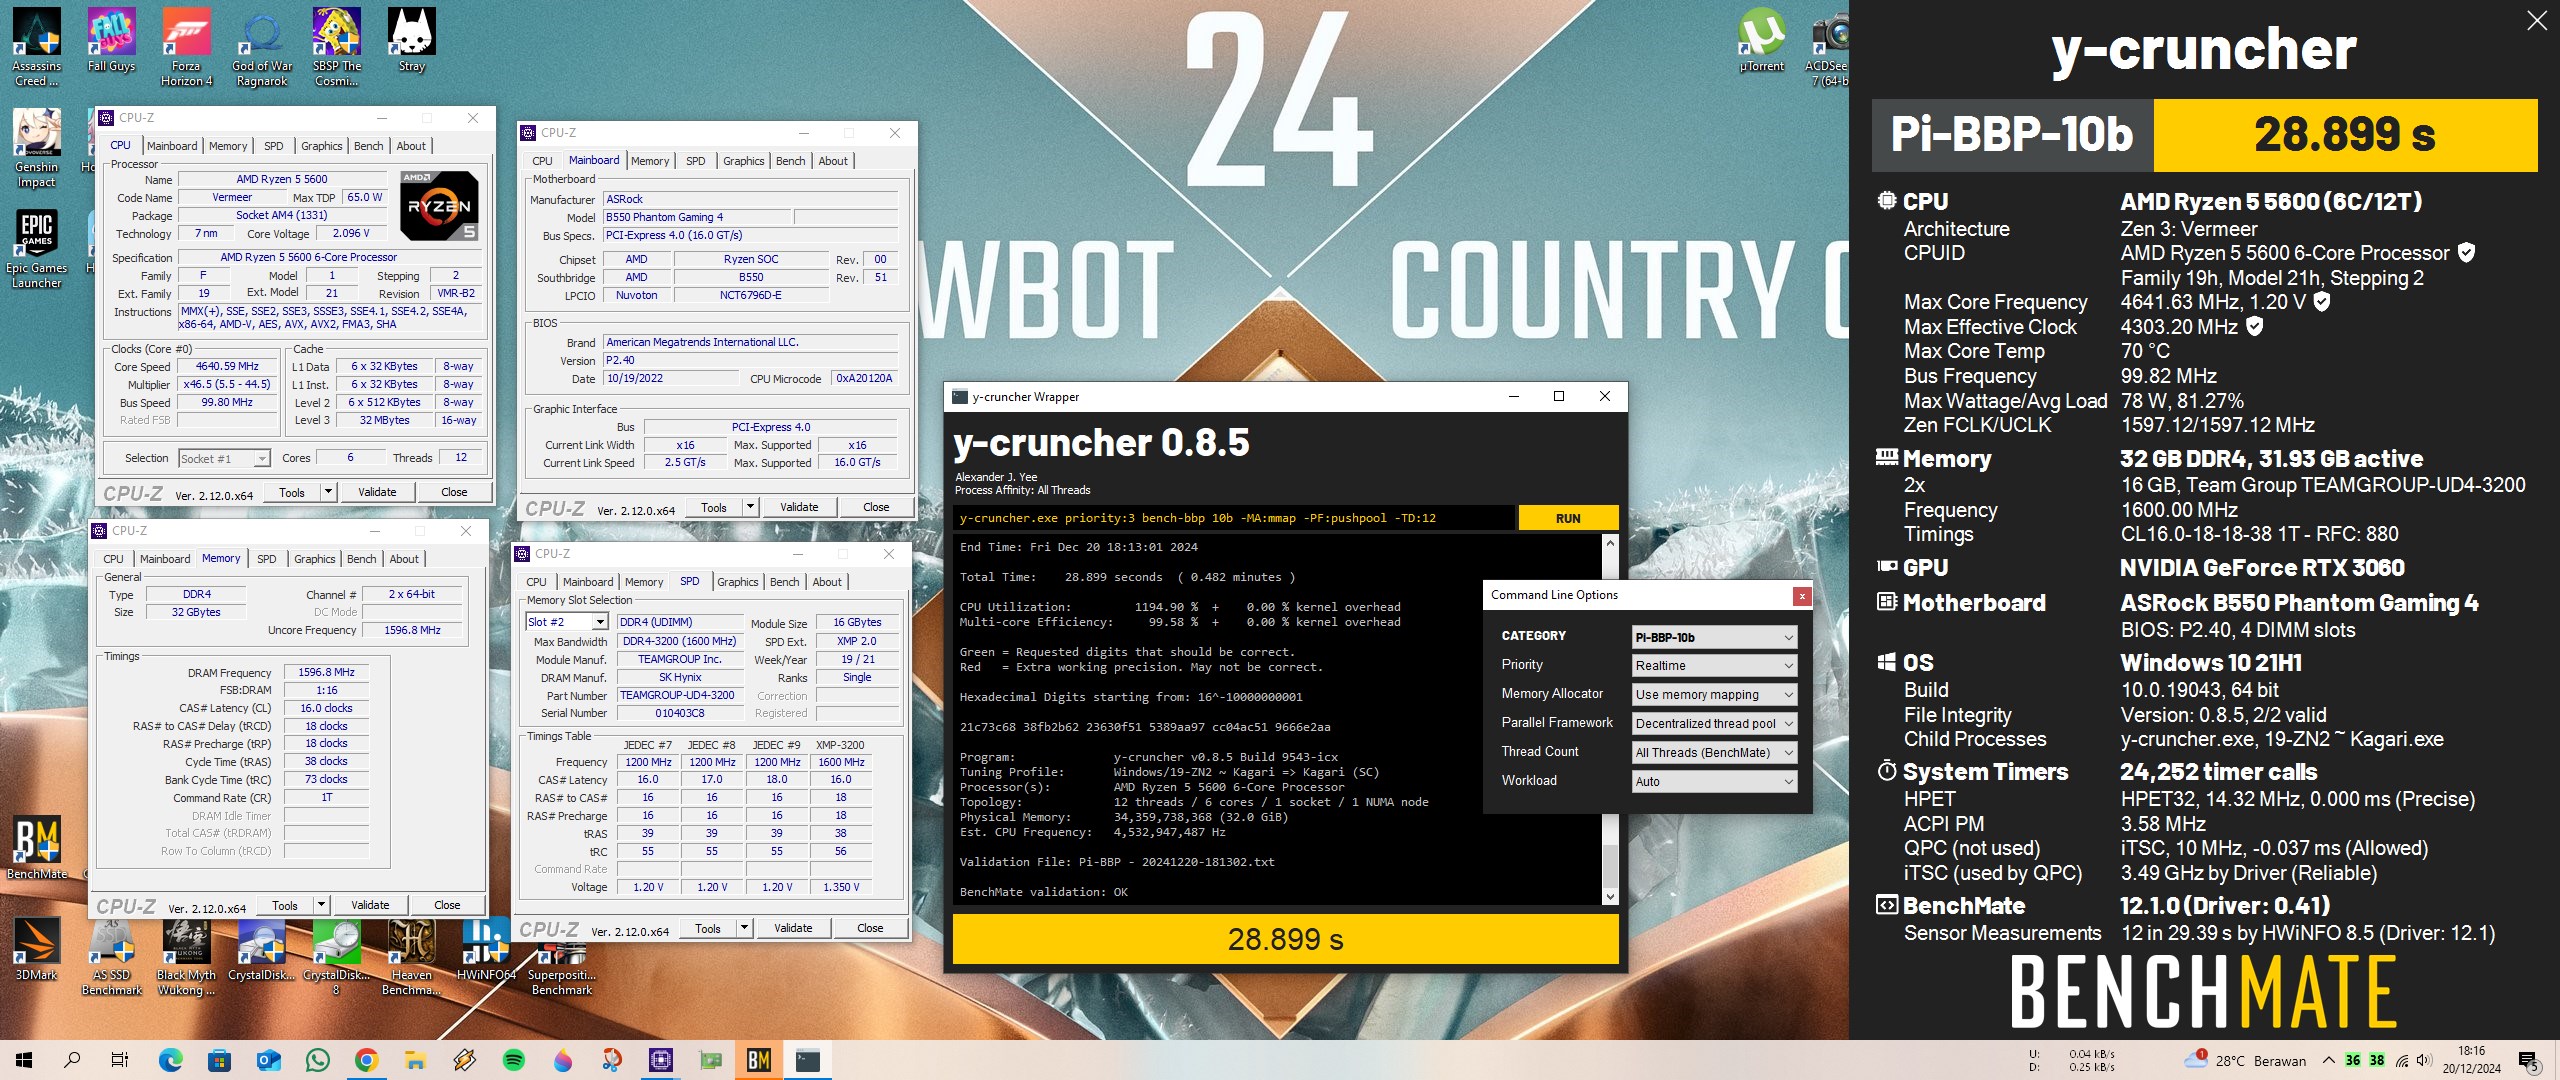Switch to About tab in CPU-Z SPD window

click(x=827, y=582)
